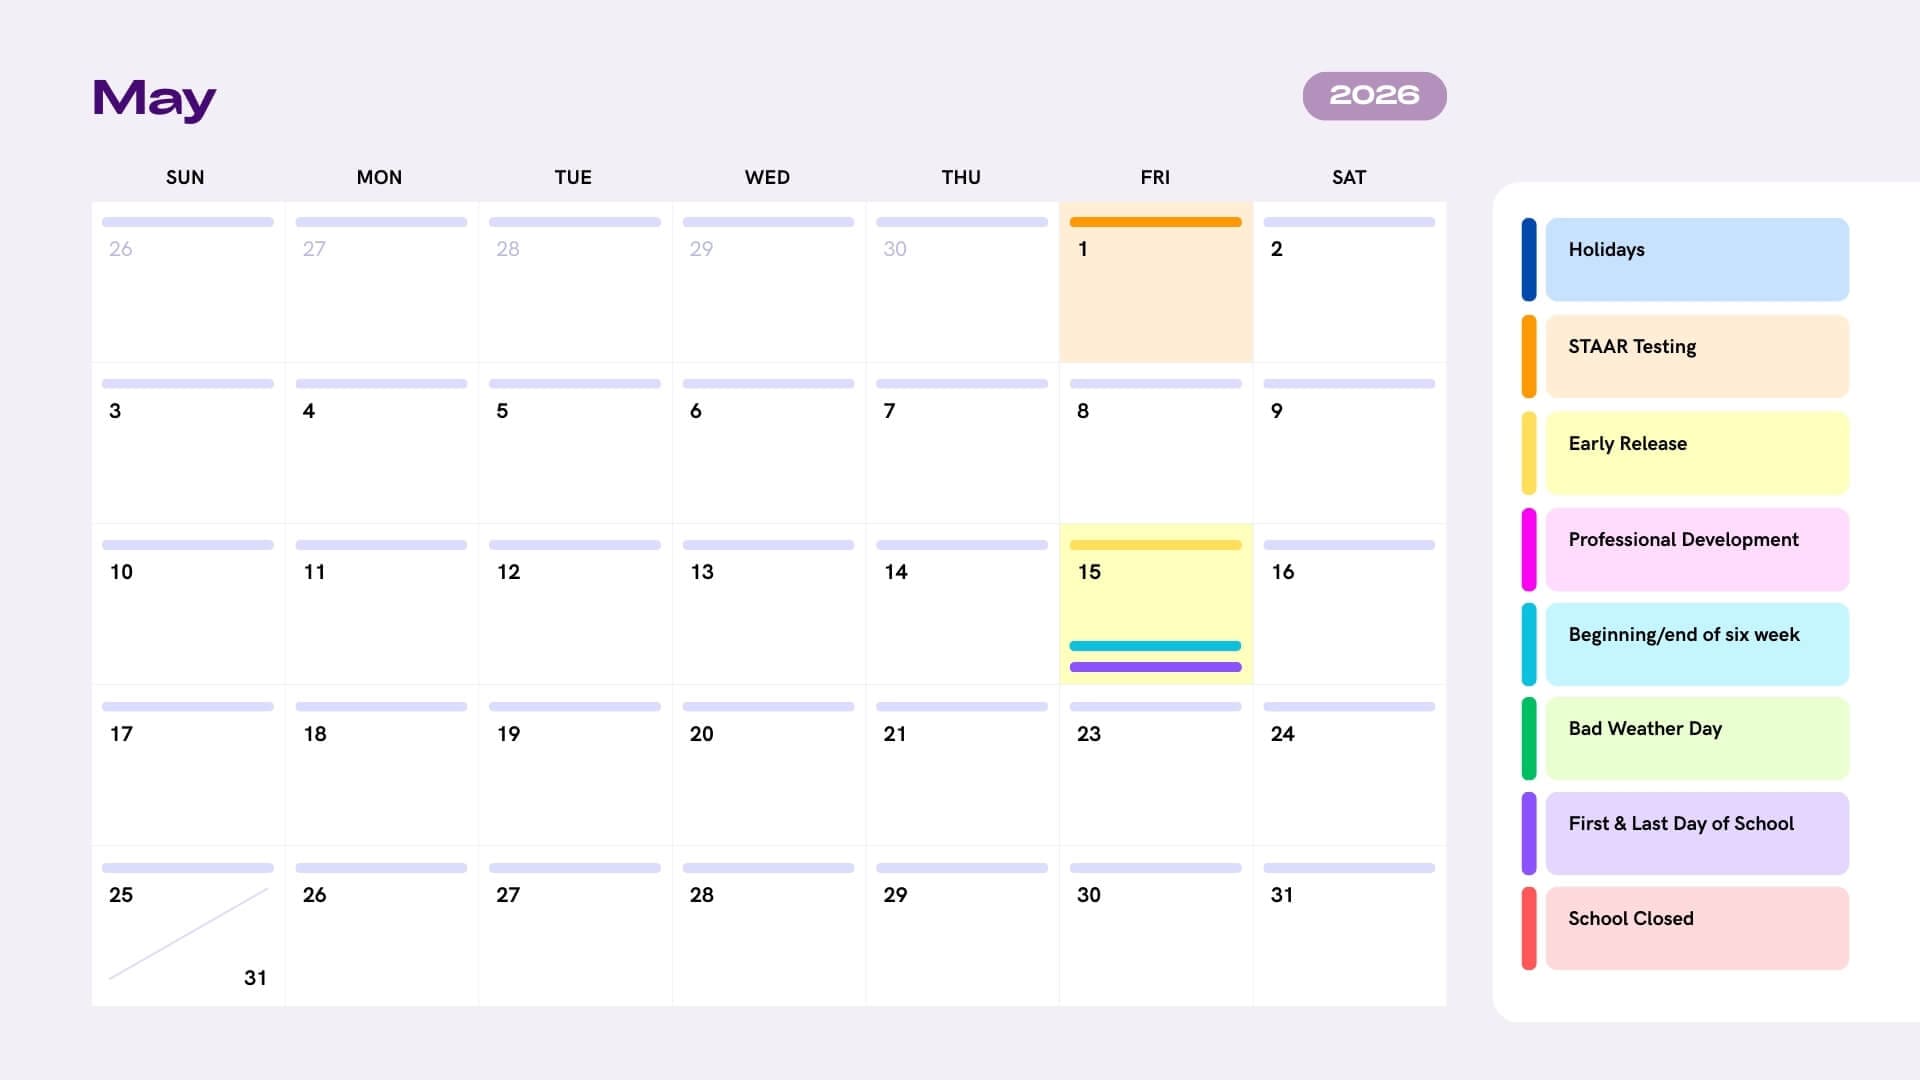
Task: Click the orange bar beside STAAR Testing
Action: click(1528, 357)
